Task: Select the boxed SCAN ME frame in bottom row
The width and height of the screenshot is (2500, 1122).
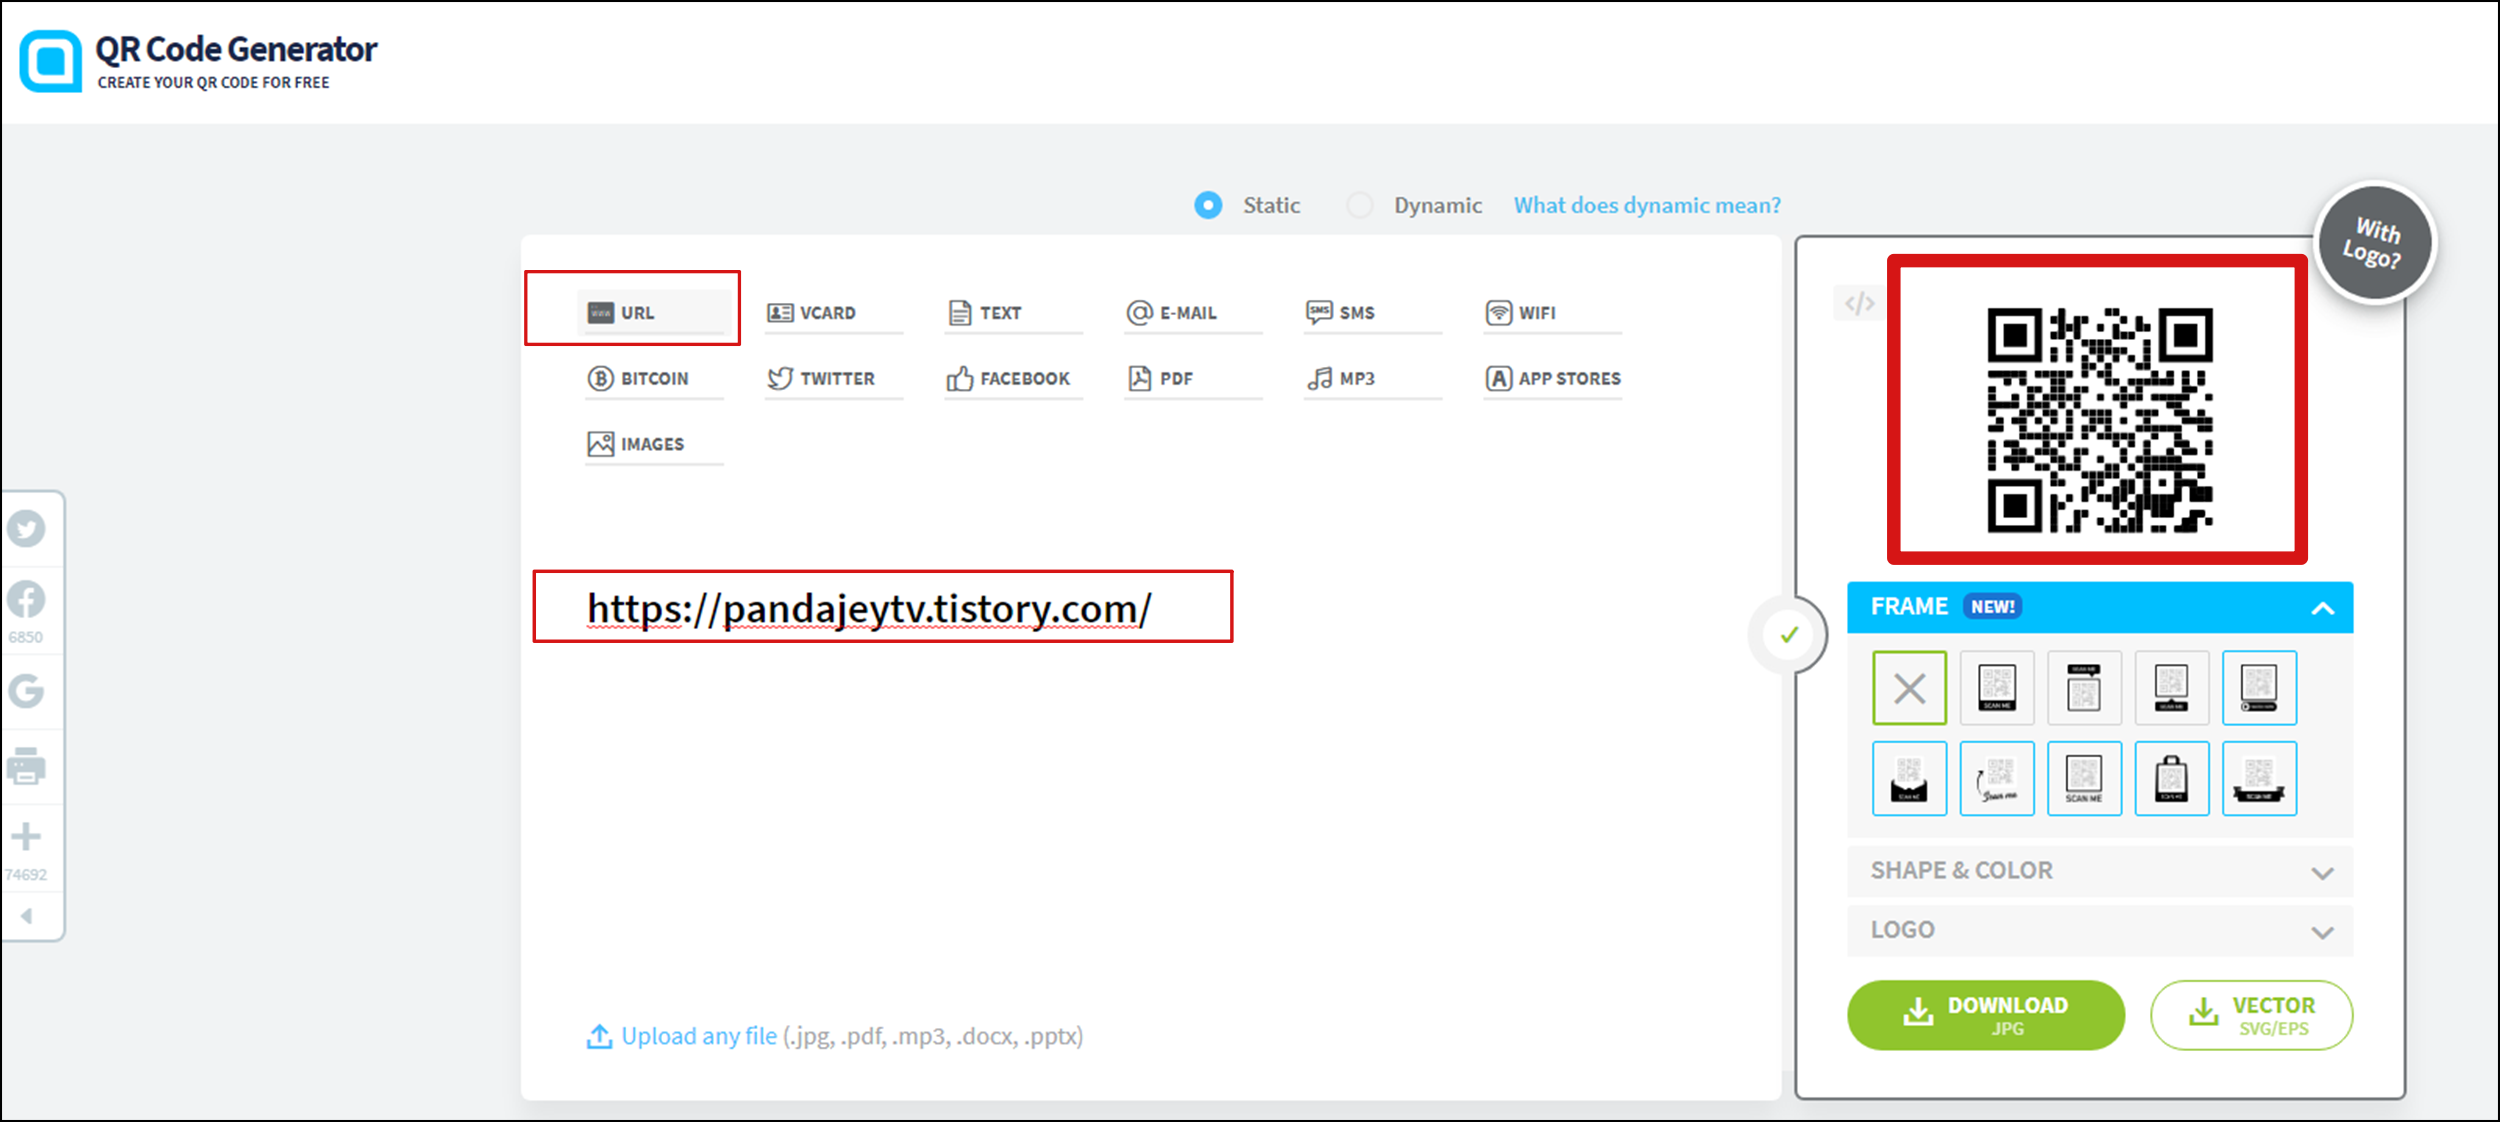Action: 2084,778
